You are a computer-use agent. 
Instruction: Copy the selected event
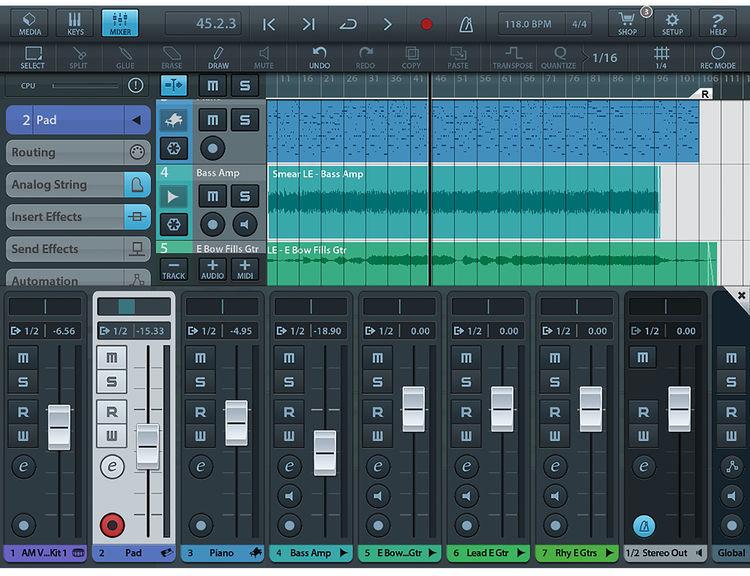click(411, 58)
